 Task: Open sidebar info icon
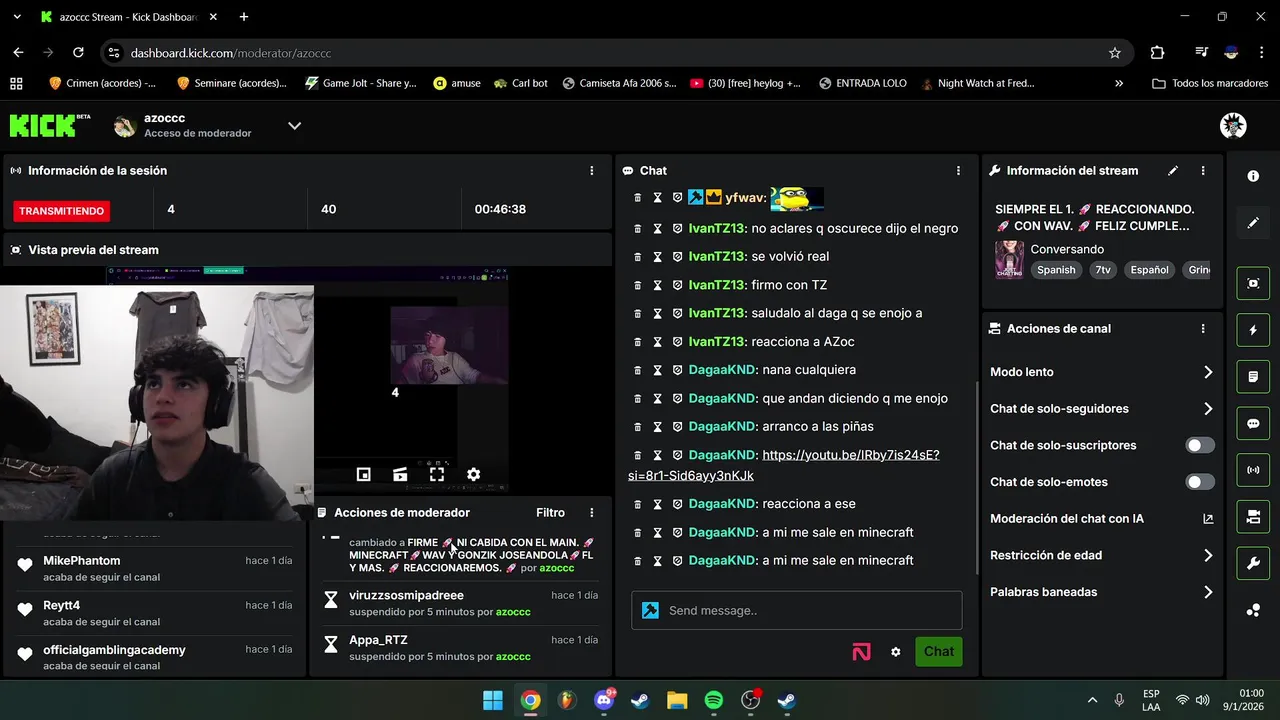pyautogui.click(x=1253, y=176)
